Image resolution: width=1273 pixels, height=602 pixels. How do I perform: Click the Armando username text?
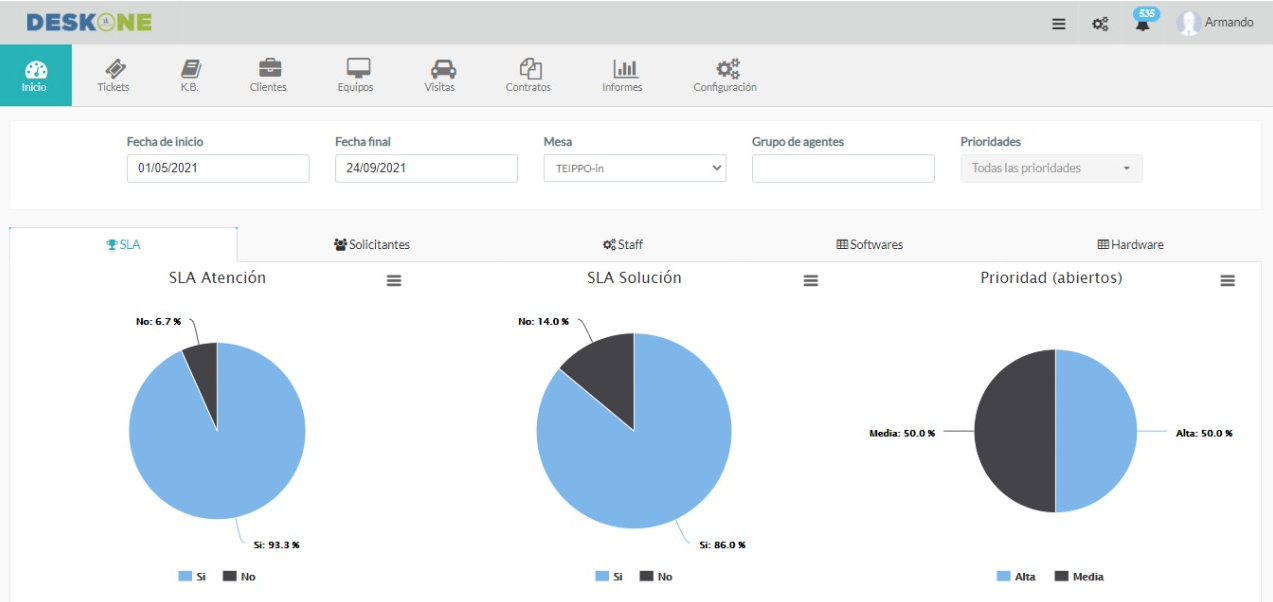coord(1229,23)
